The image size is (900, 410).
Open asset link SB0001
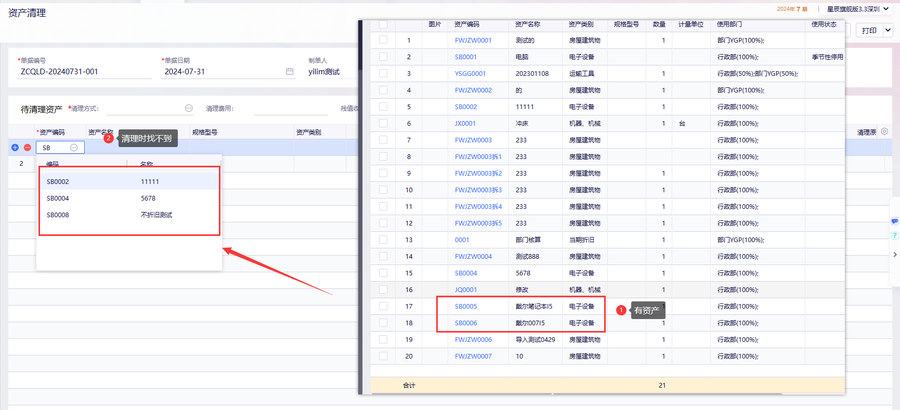pos(465,57)
